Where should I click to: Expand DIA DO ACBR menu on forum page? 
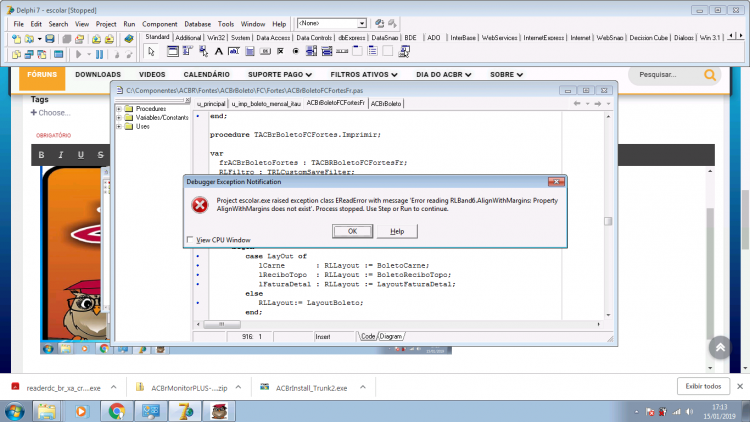pos(443,75)
